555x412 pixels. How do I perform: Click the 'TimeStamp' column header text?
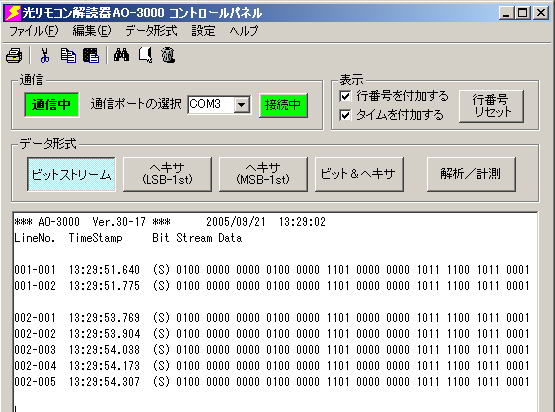click(96, 238)
